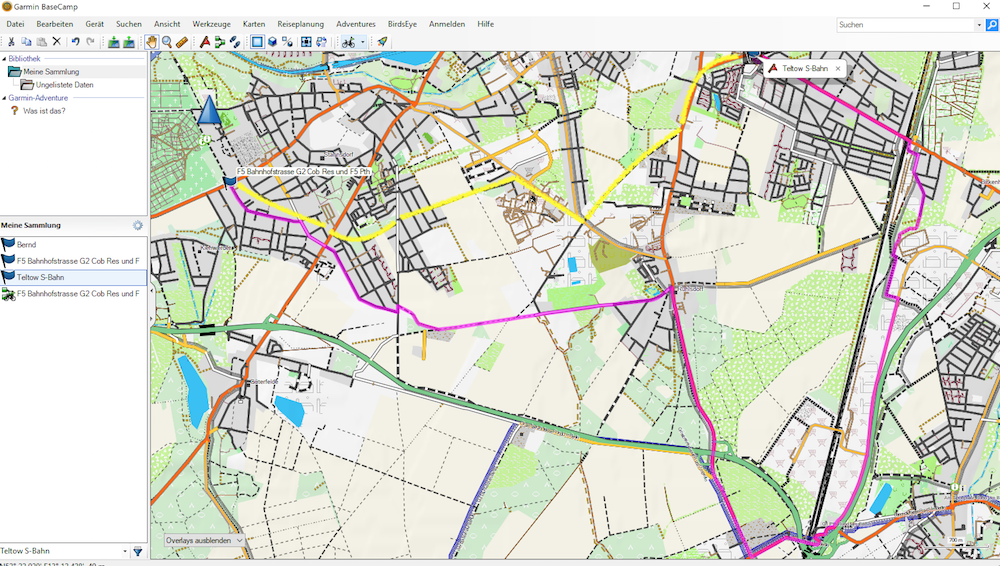Viewport: 1000px width, 566px height.
Task: Select the hand pan tool
Action: (151, 42)
